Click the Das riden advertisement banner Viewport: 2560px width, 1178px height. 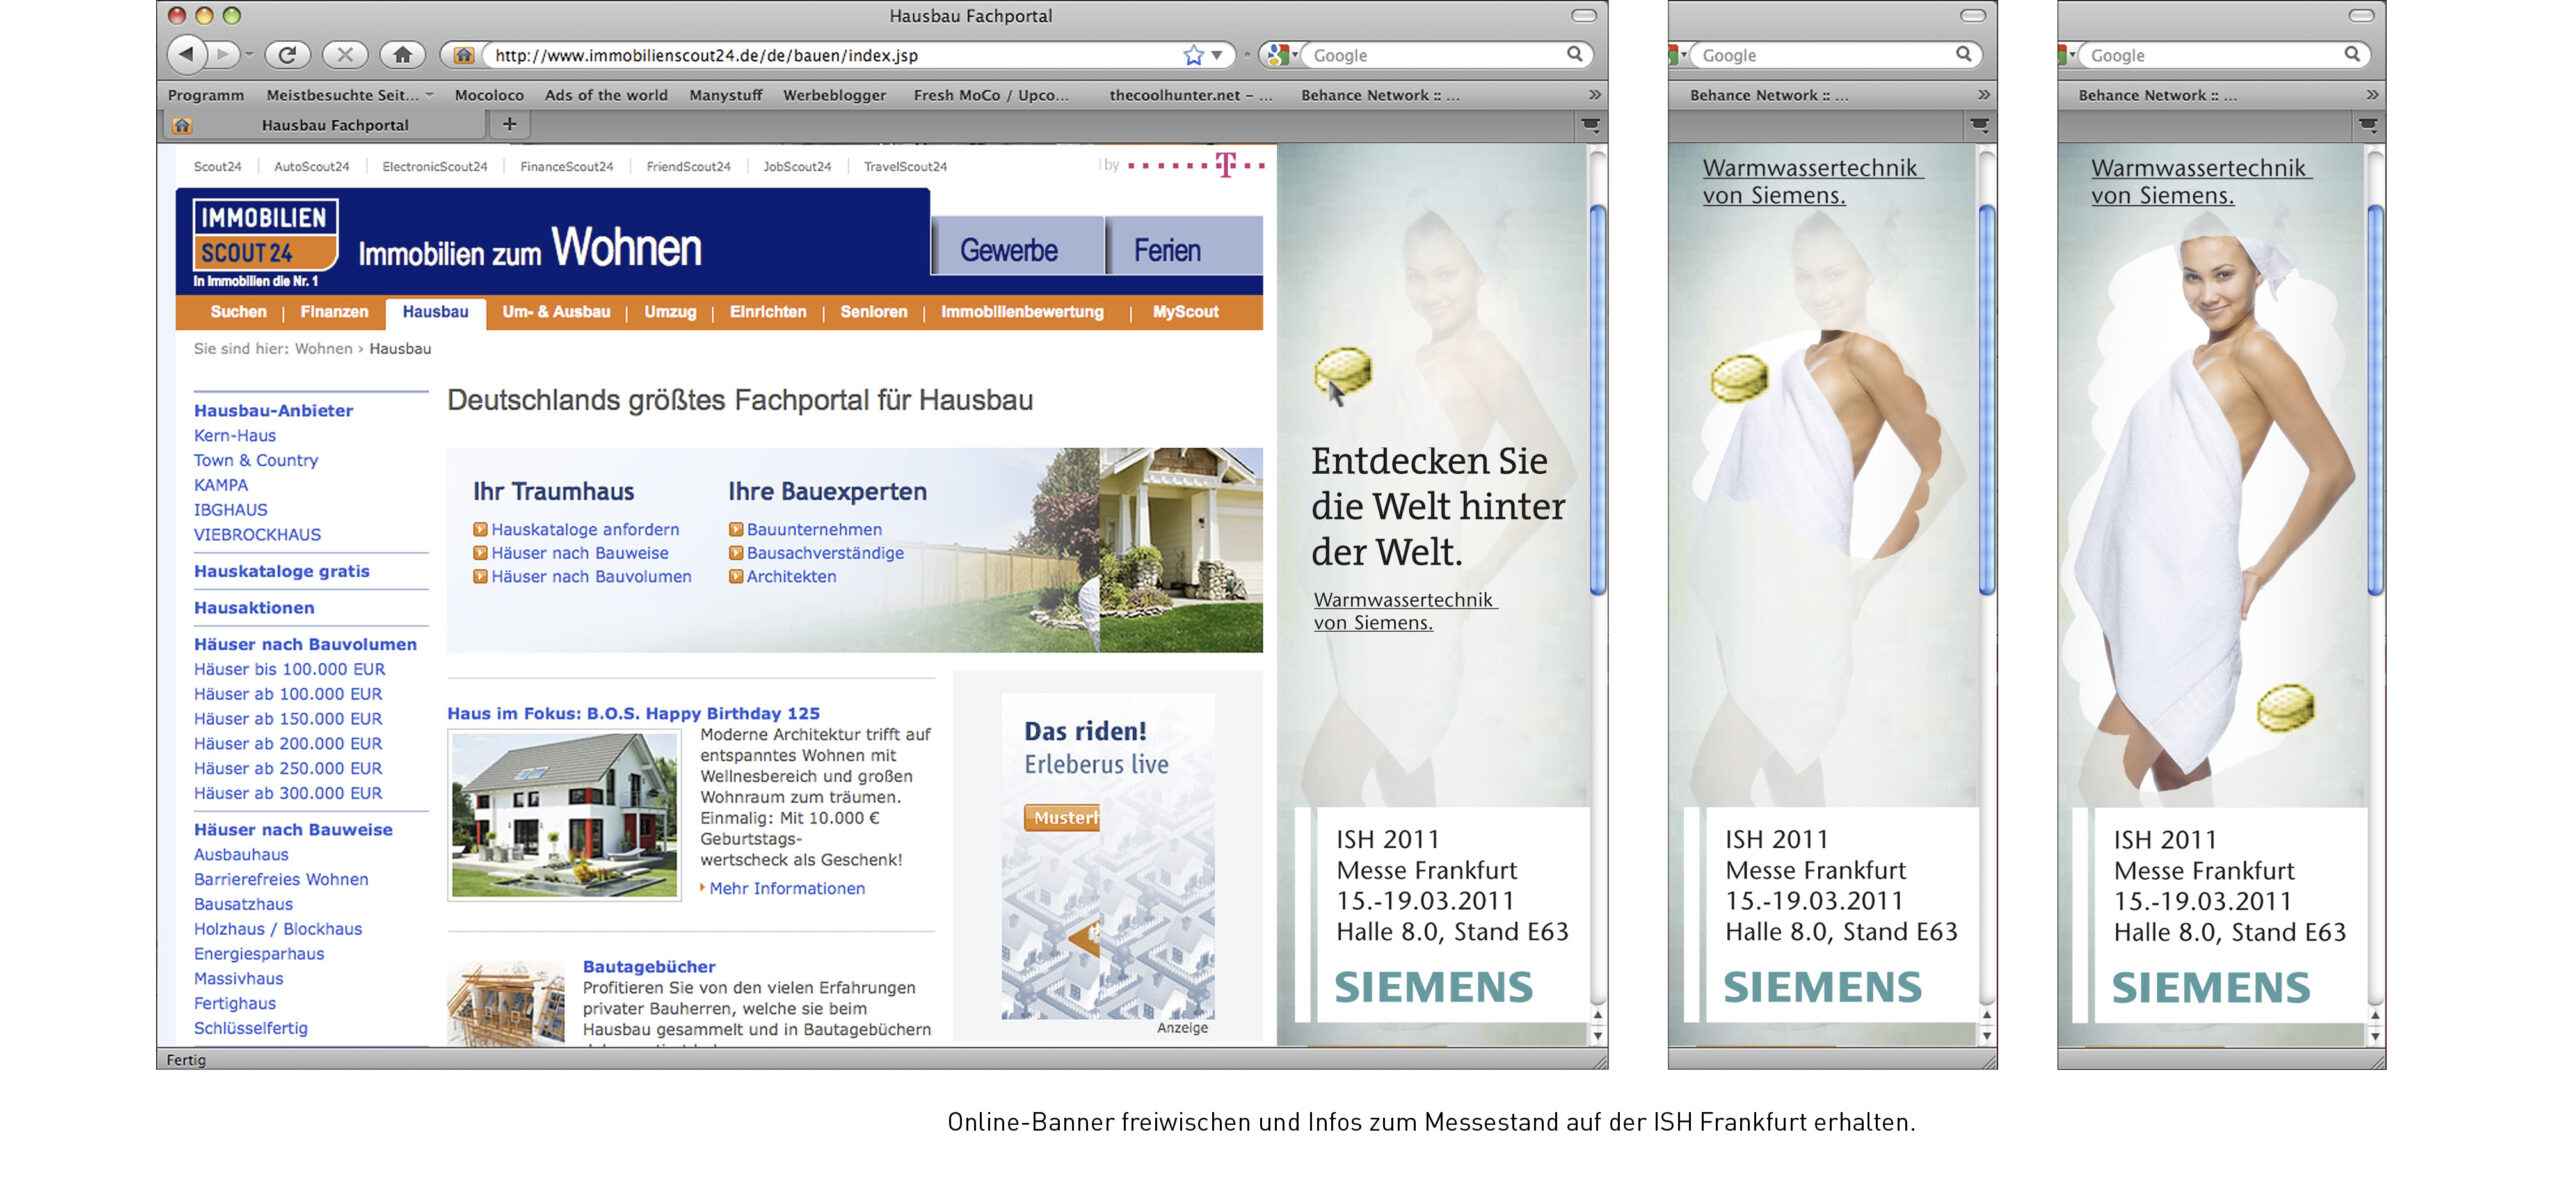[x=1108, y=856]
